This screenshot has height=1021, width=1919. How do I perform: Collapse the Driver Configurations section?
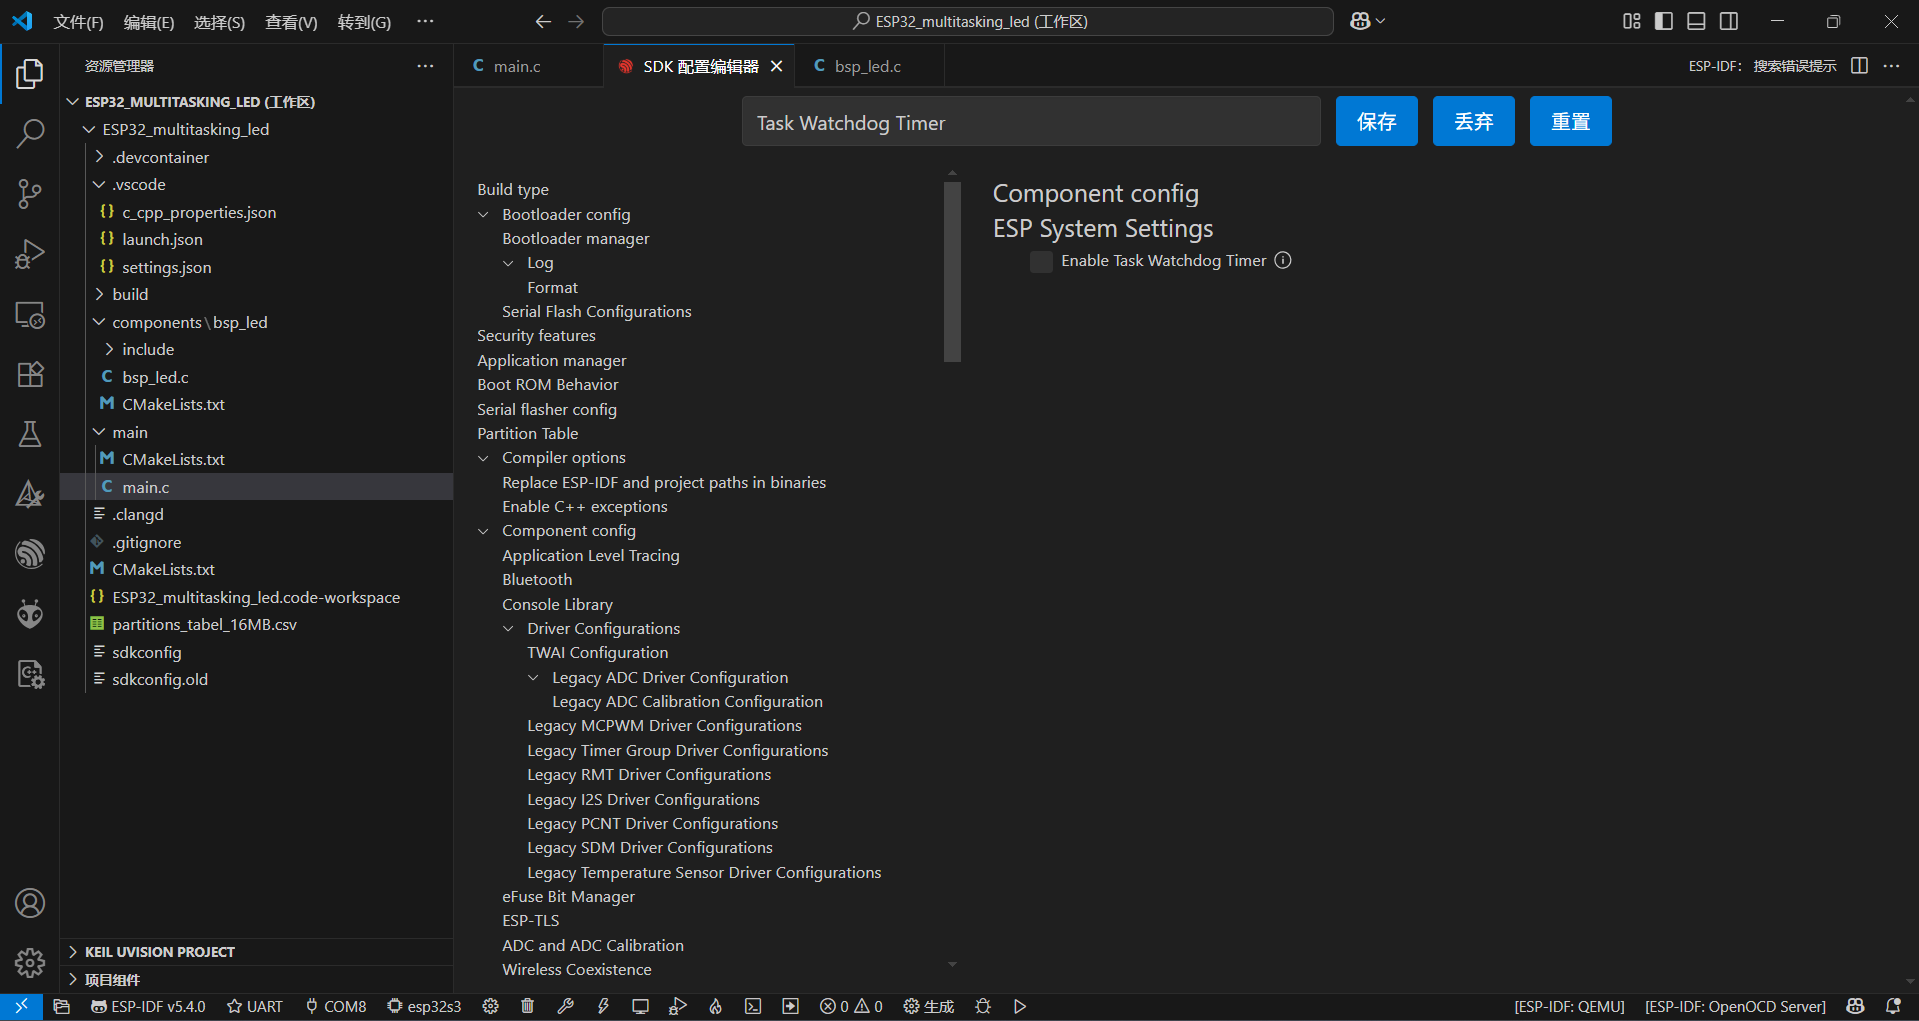509,629
